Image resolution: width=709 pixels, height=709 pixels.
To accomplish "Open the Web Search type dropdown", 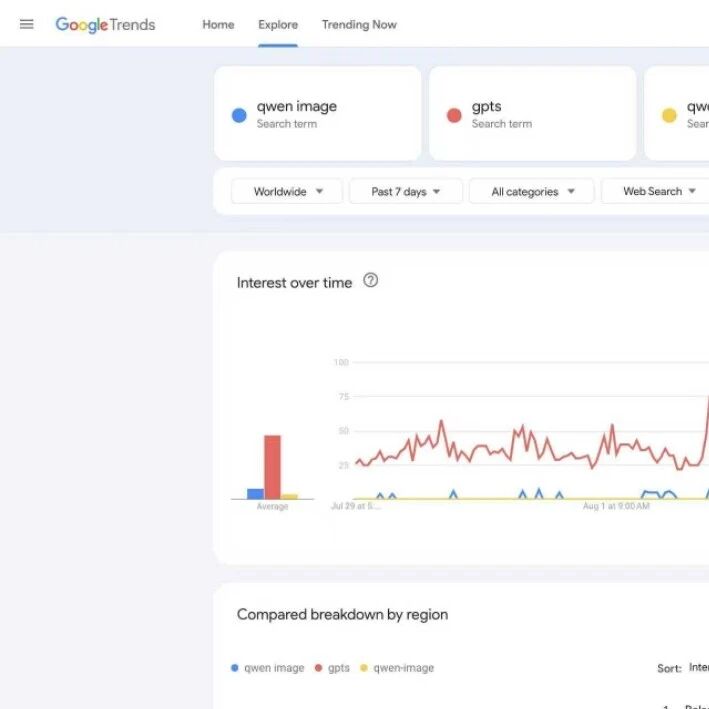I will 657,191.
